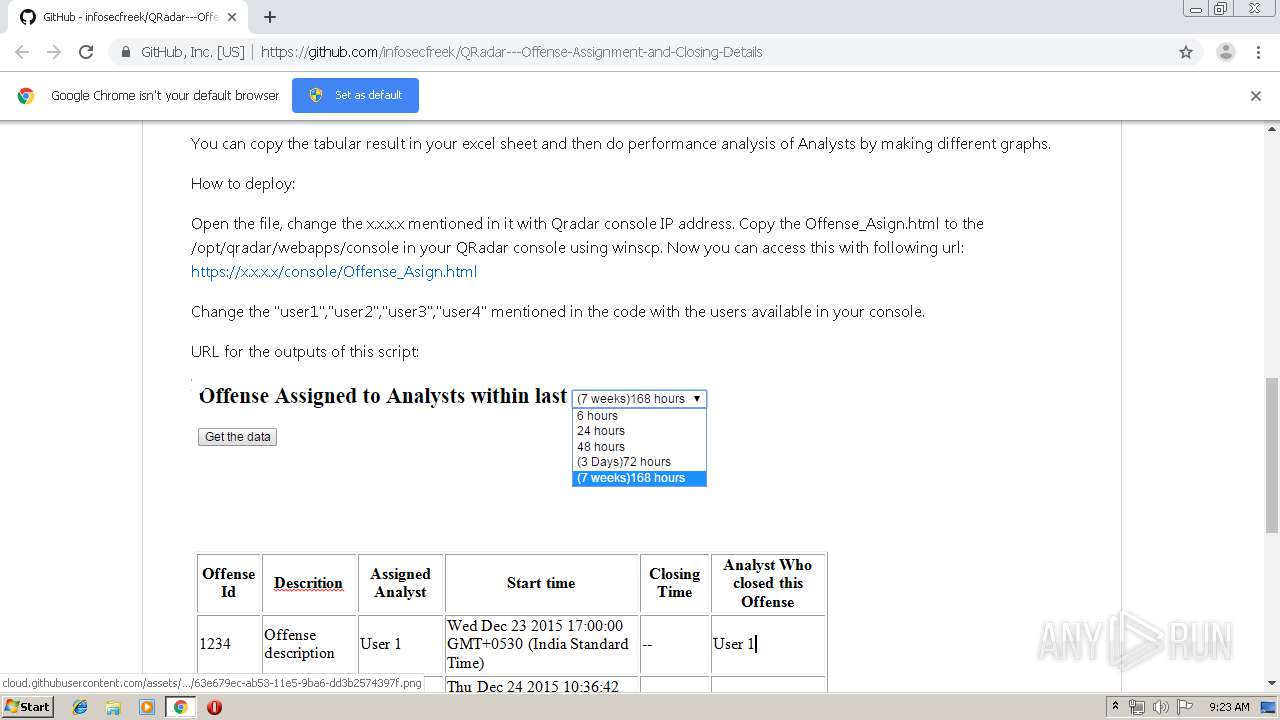Click 'How to deploy:' text
The height and width of the screenshot is (720, 1280).
243,184
